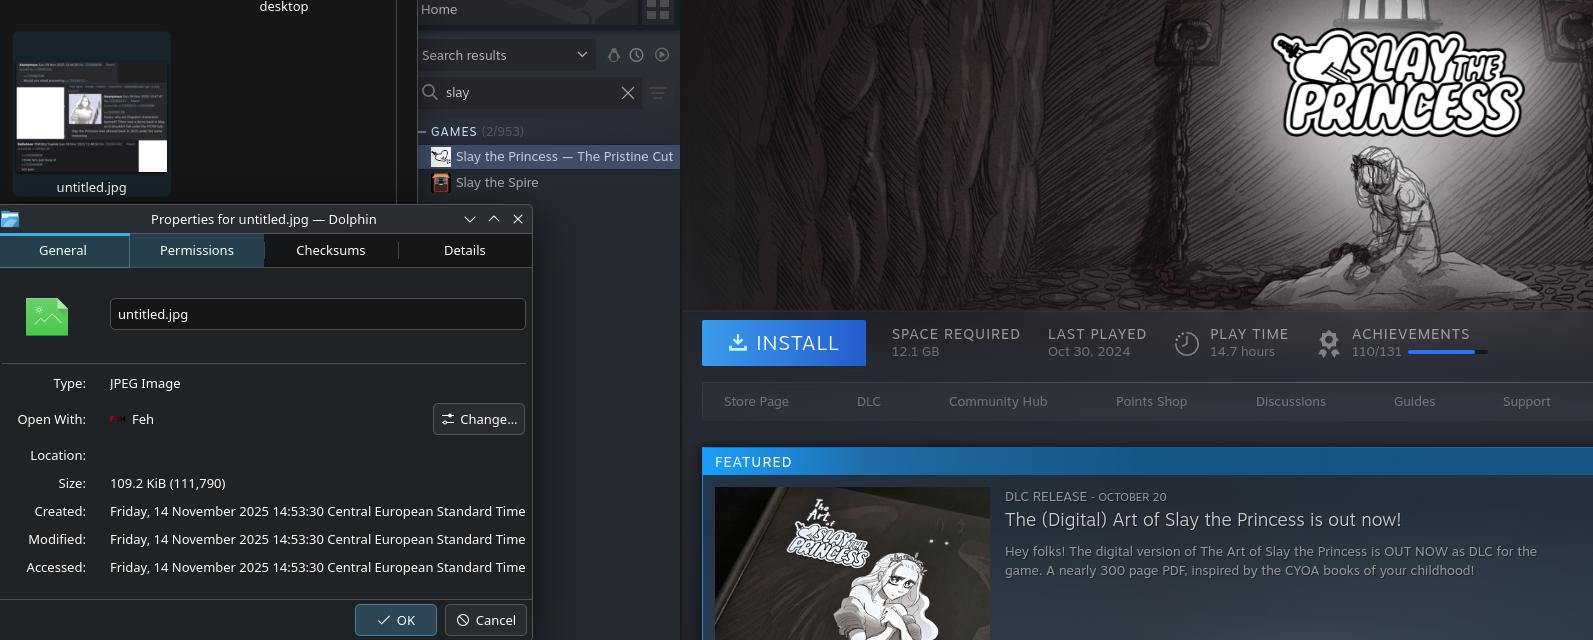Keep-above chevron up in properties title bar
The height and width of the screenshot is (640, 1593).
[x=494, y=219]
